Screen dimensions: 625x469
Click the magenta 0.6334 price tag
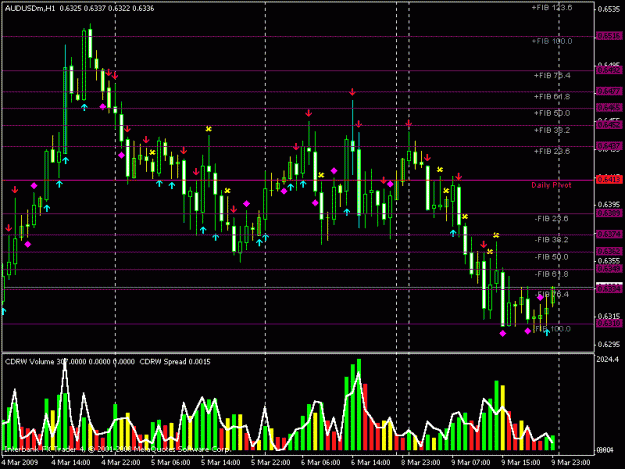tap(609, 288)
